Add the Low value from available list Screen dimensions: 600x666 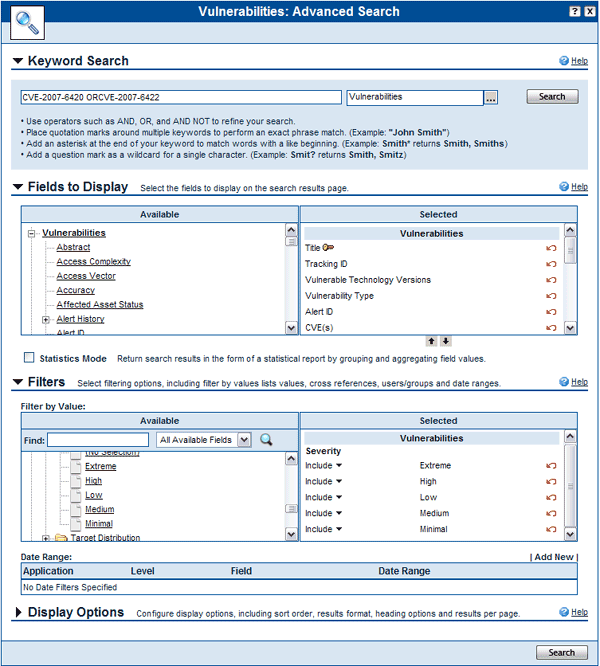click(93, 495)
